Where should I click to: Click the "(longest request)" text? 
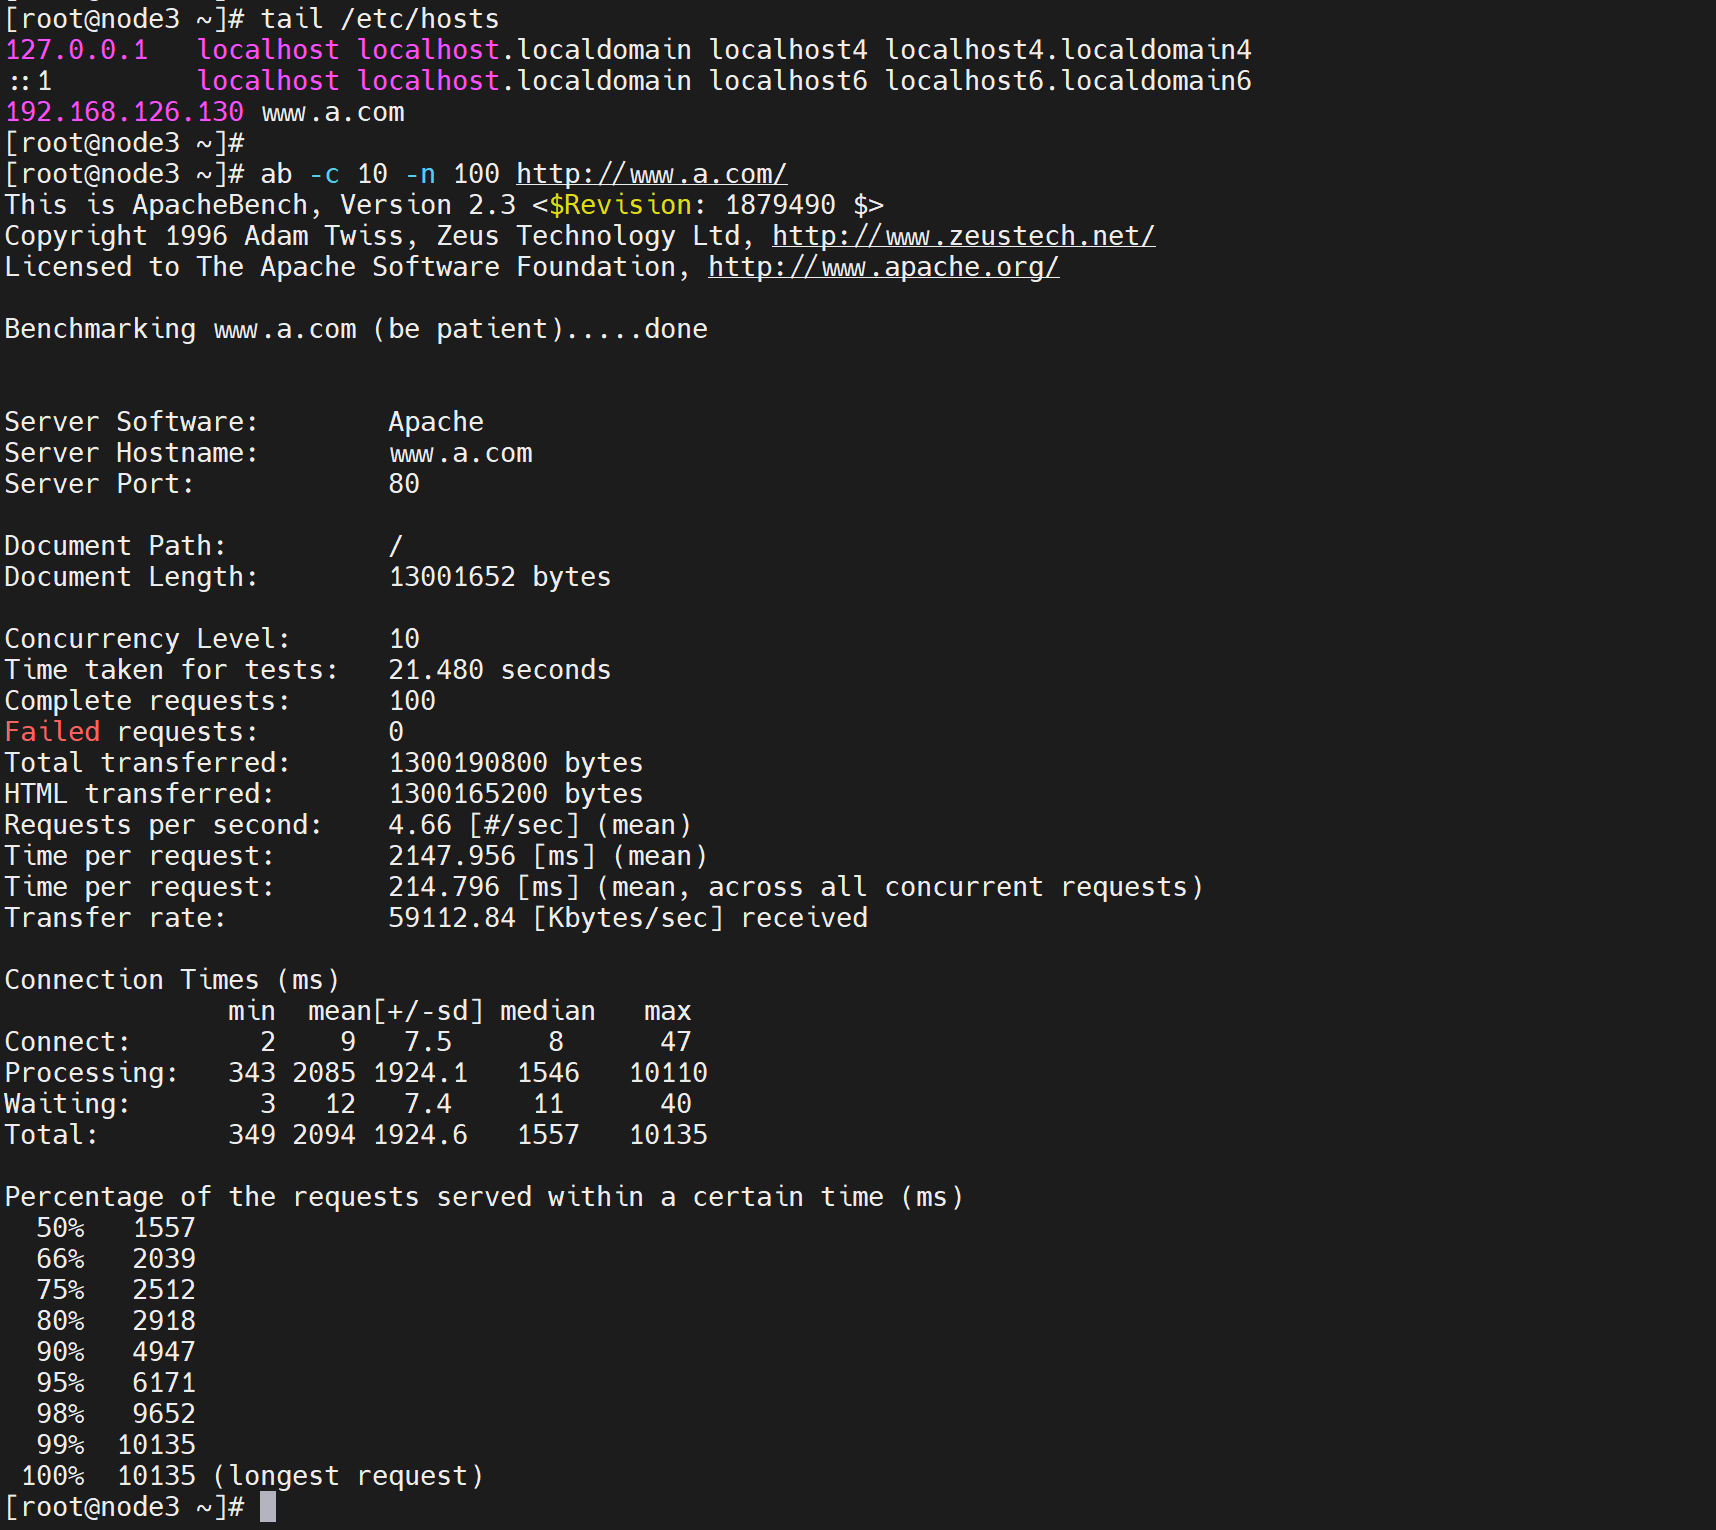(x=348, y=1476)
